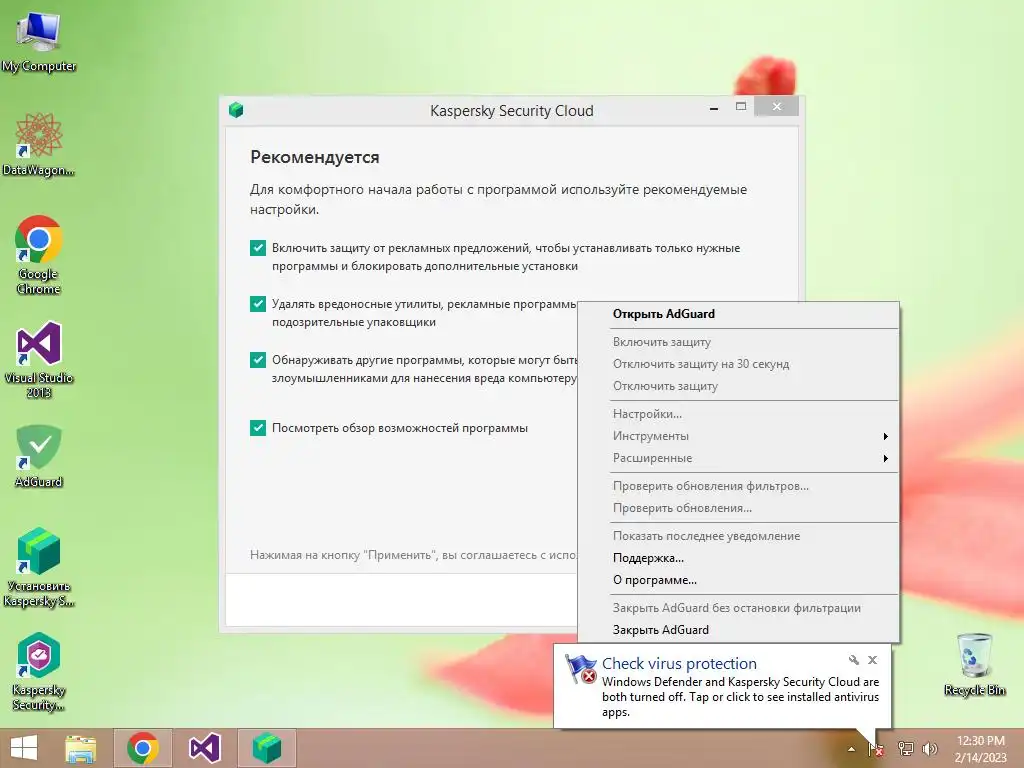Viewport: 1024px width, 768px height.
Task: Open the Windows Start button
Action: [24, 748]
